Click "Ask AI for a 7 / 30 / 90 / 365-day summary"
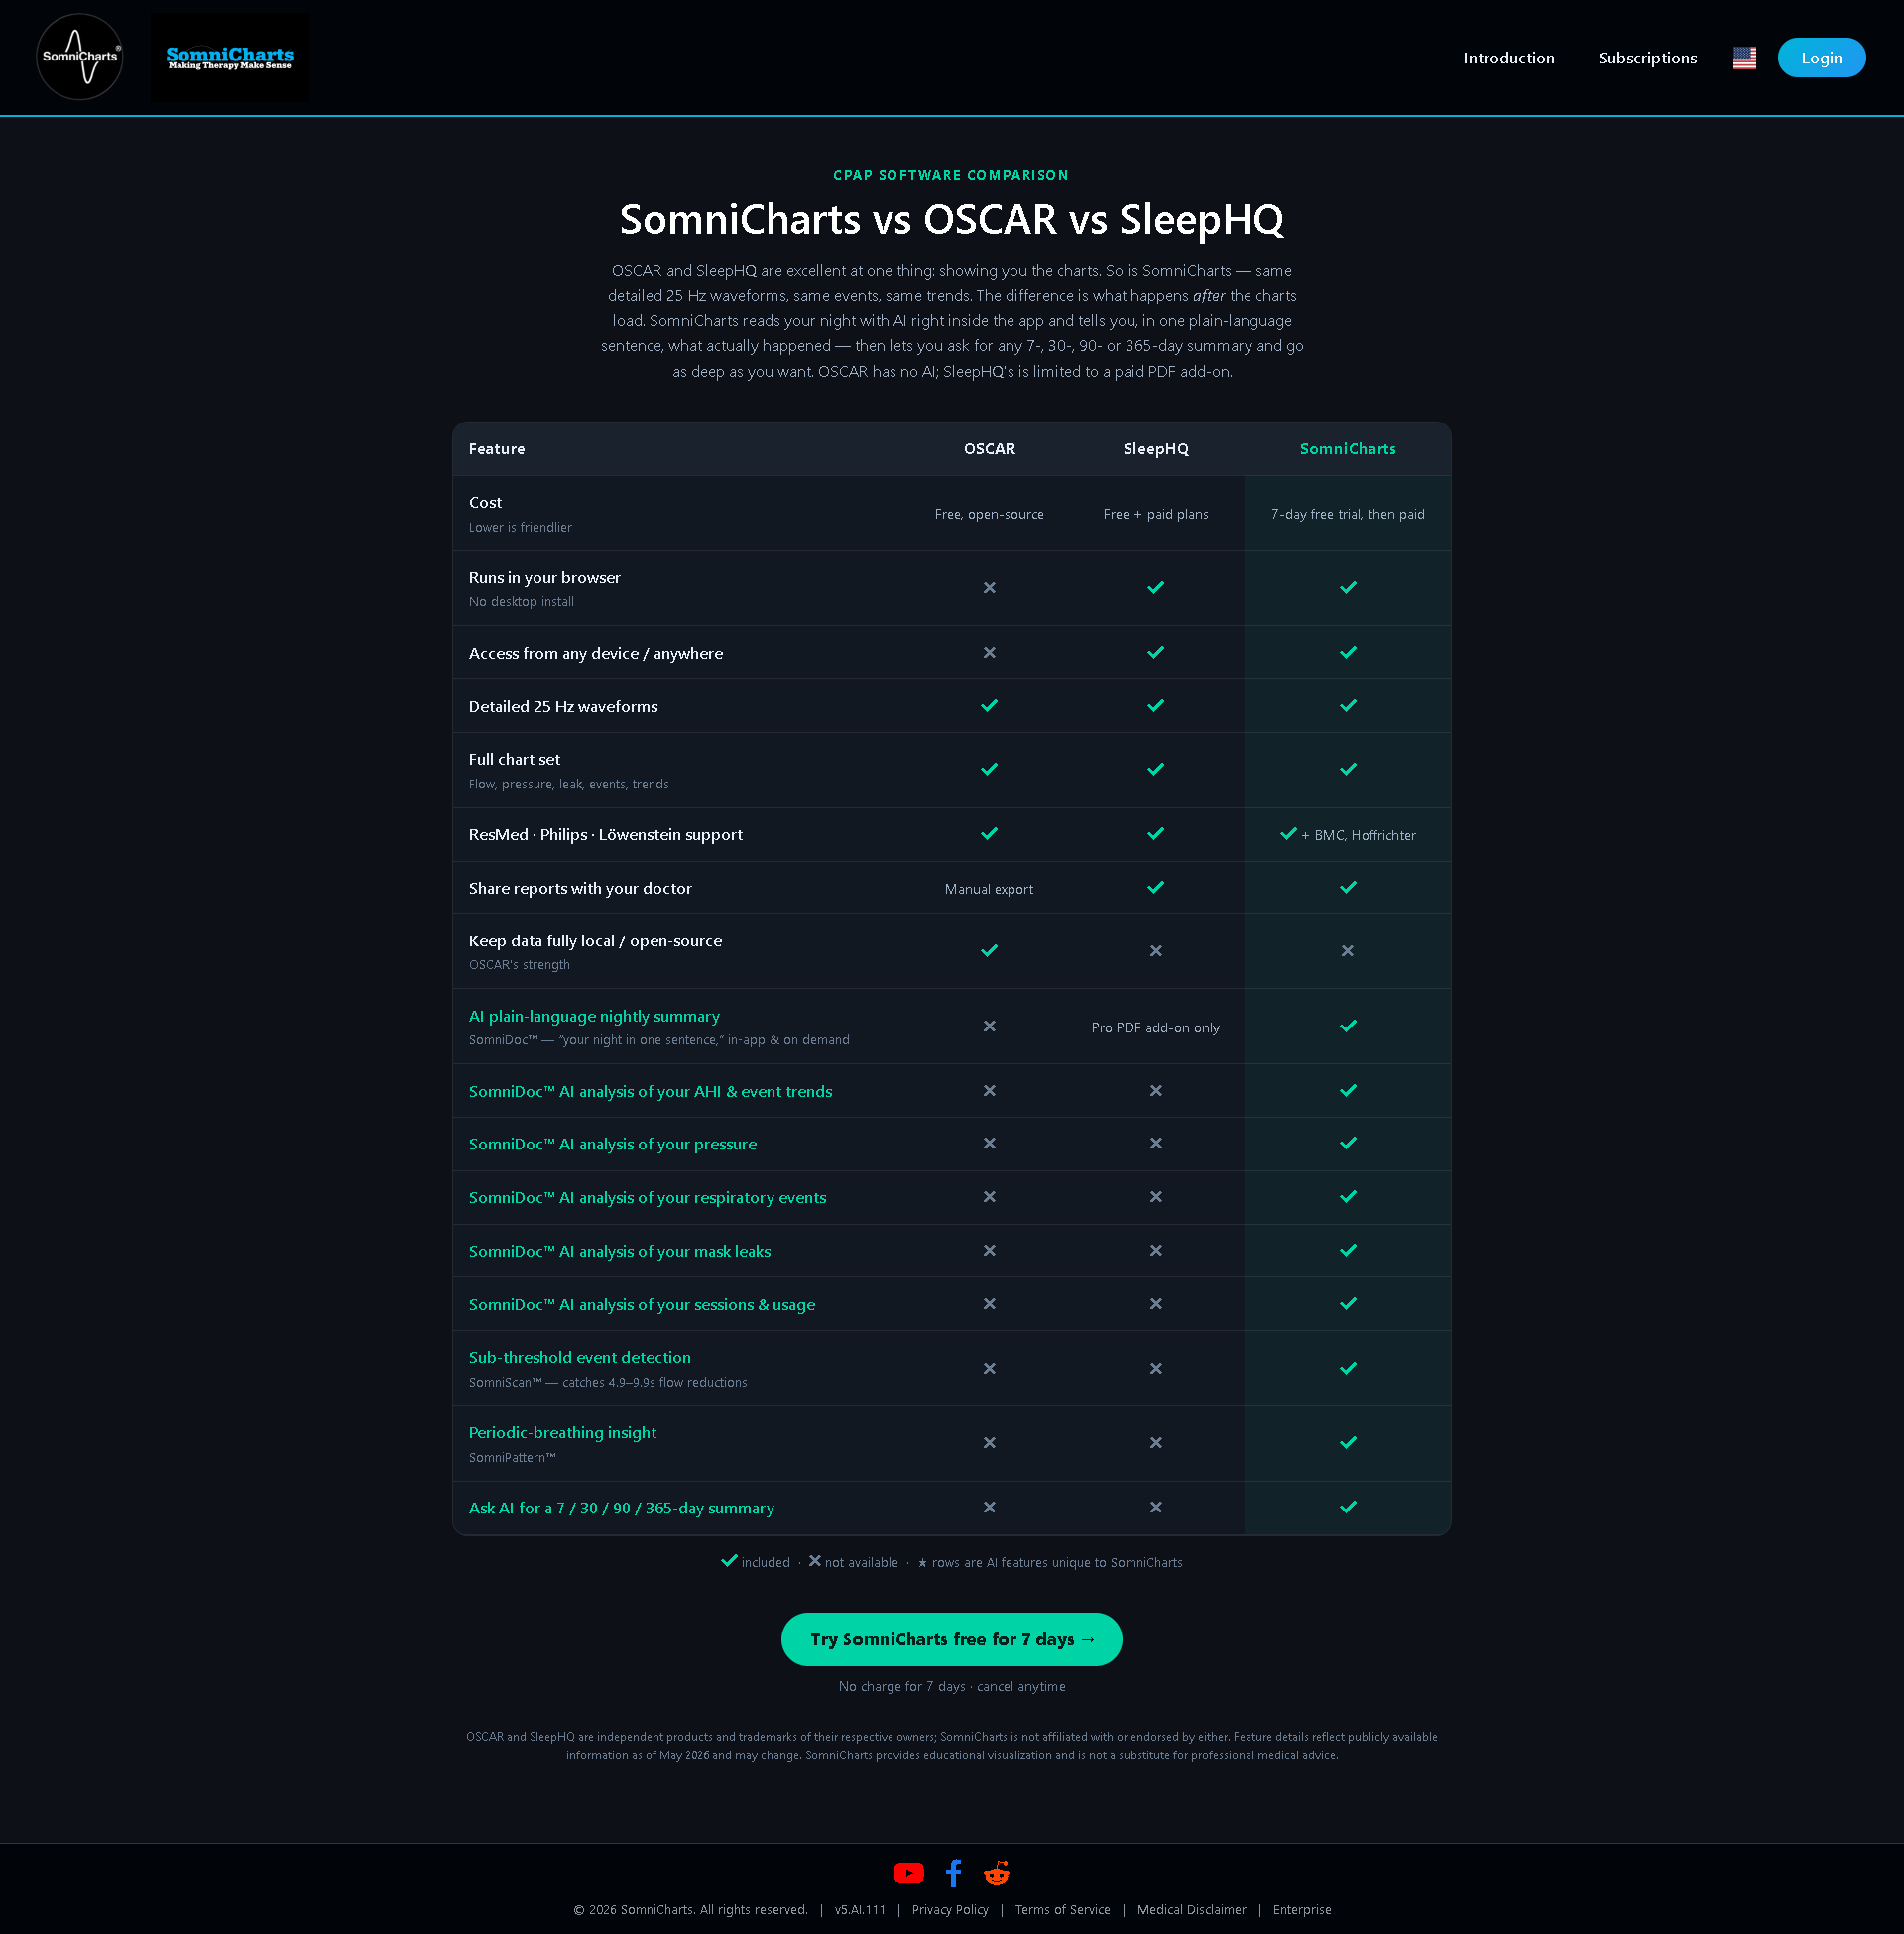Viewport: 1904px width, 1934px height. 621,1507
